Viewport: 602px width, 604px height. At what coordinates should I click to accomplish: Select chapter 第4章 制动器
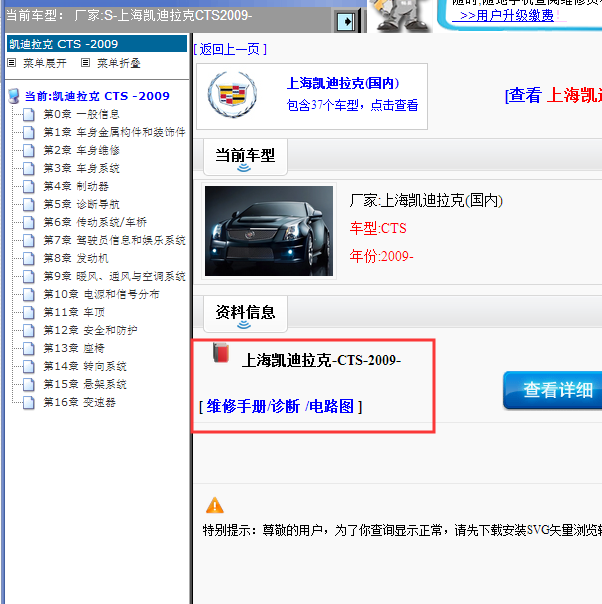point(76,186)
